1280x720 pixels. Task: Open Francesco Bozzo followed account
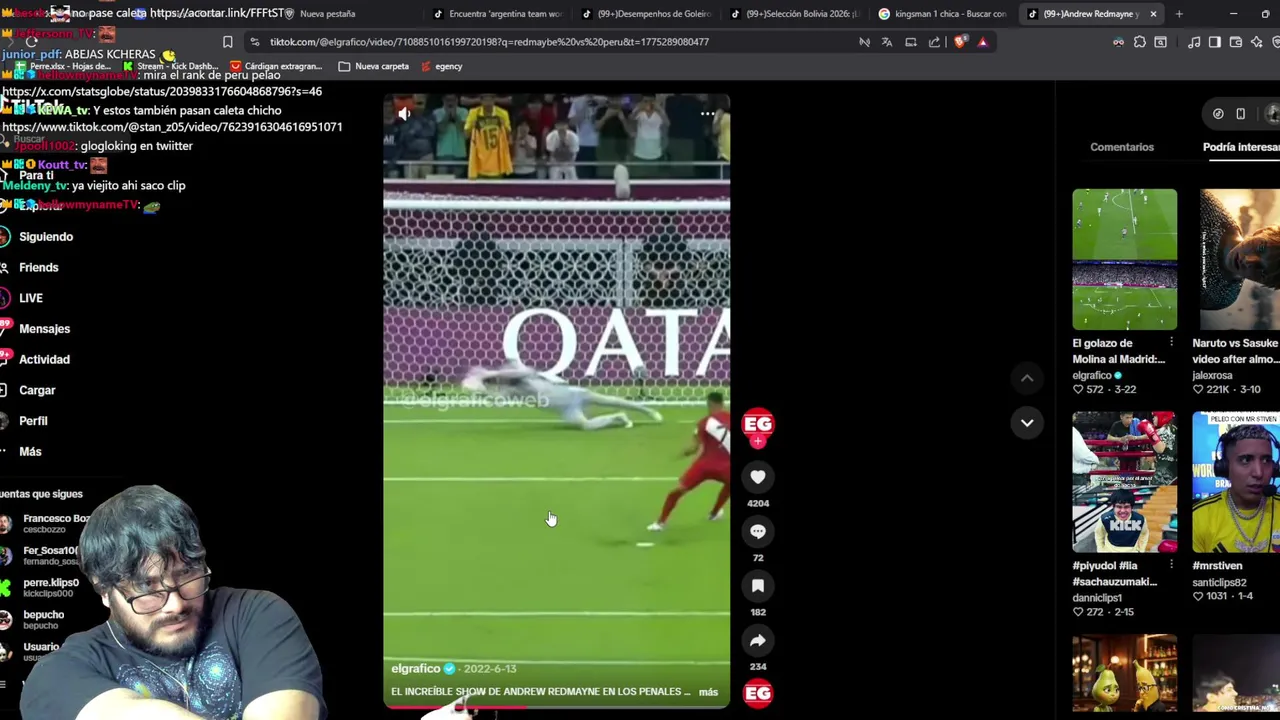pos(46,523)
